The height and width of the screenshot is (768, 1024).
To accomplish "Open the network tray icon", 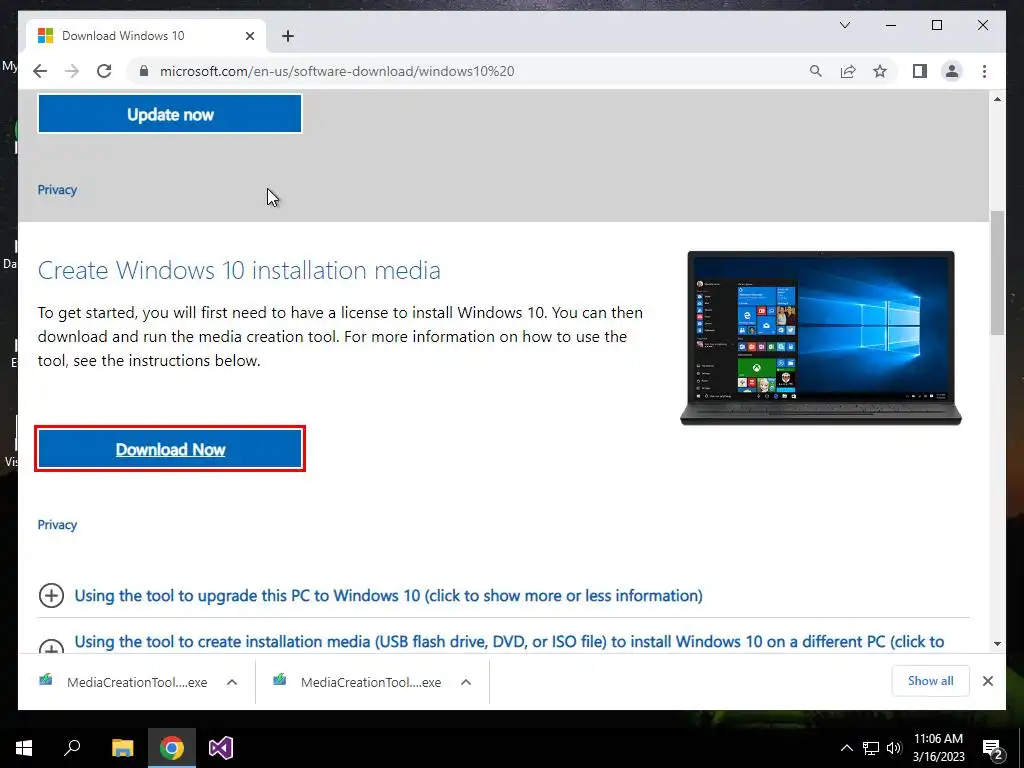I will (871, 748).
